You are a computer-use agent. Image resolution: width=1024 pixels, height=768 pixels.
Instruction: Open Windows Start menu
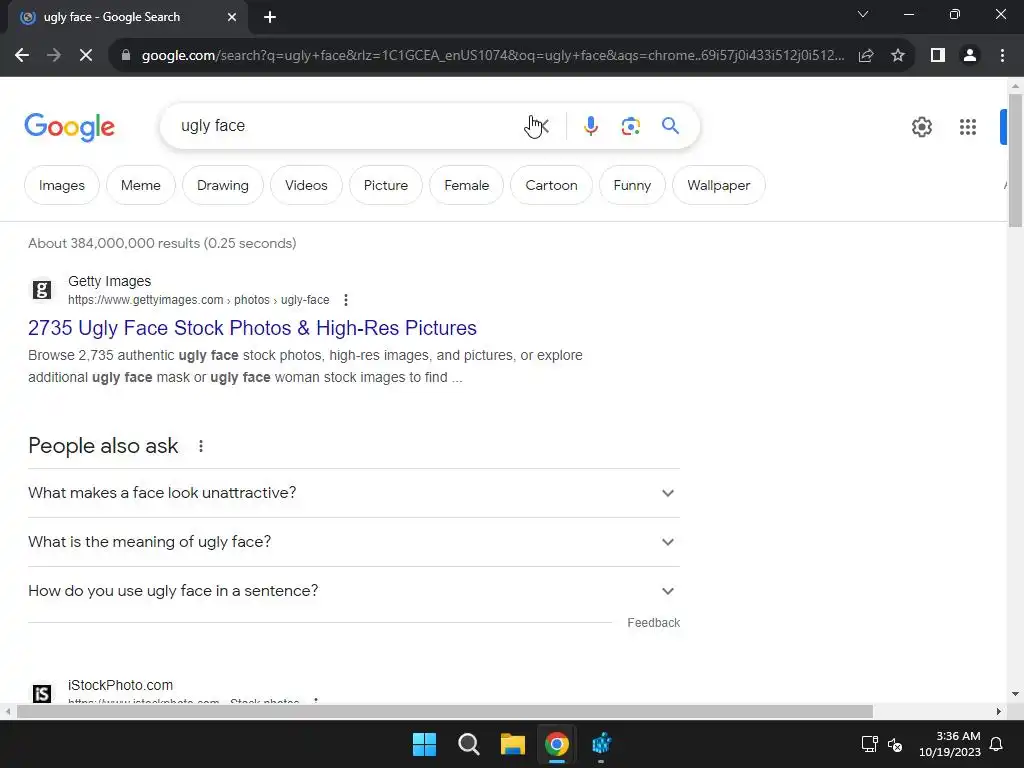point(424,744)
